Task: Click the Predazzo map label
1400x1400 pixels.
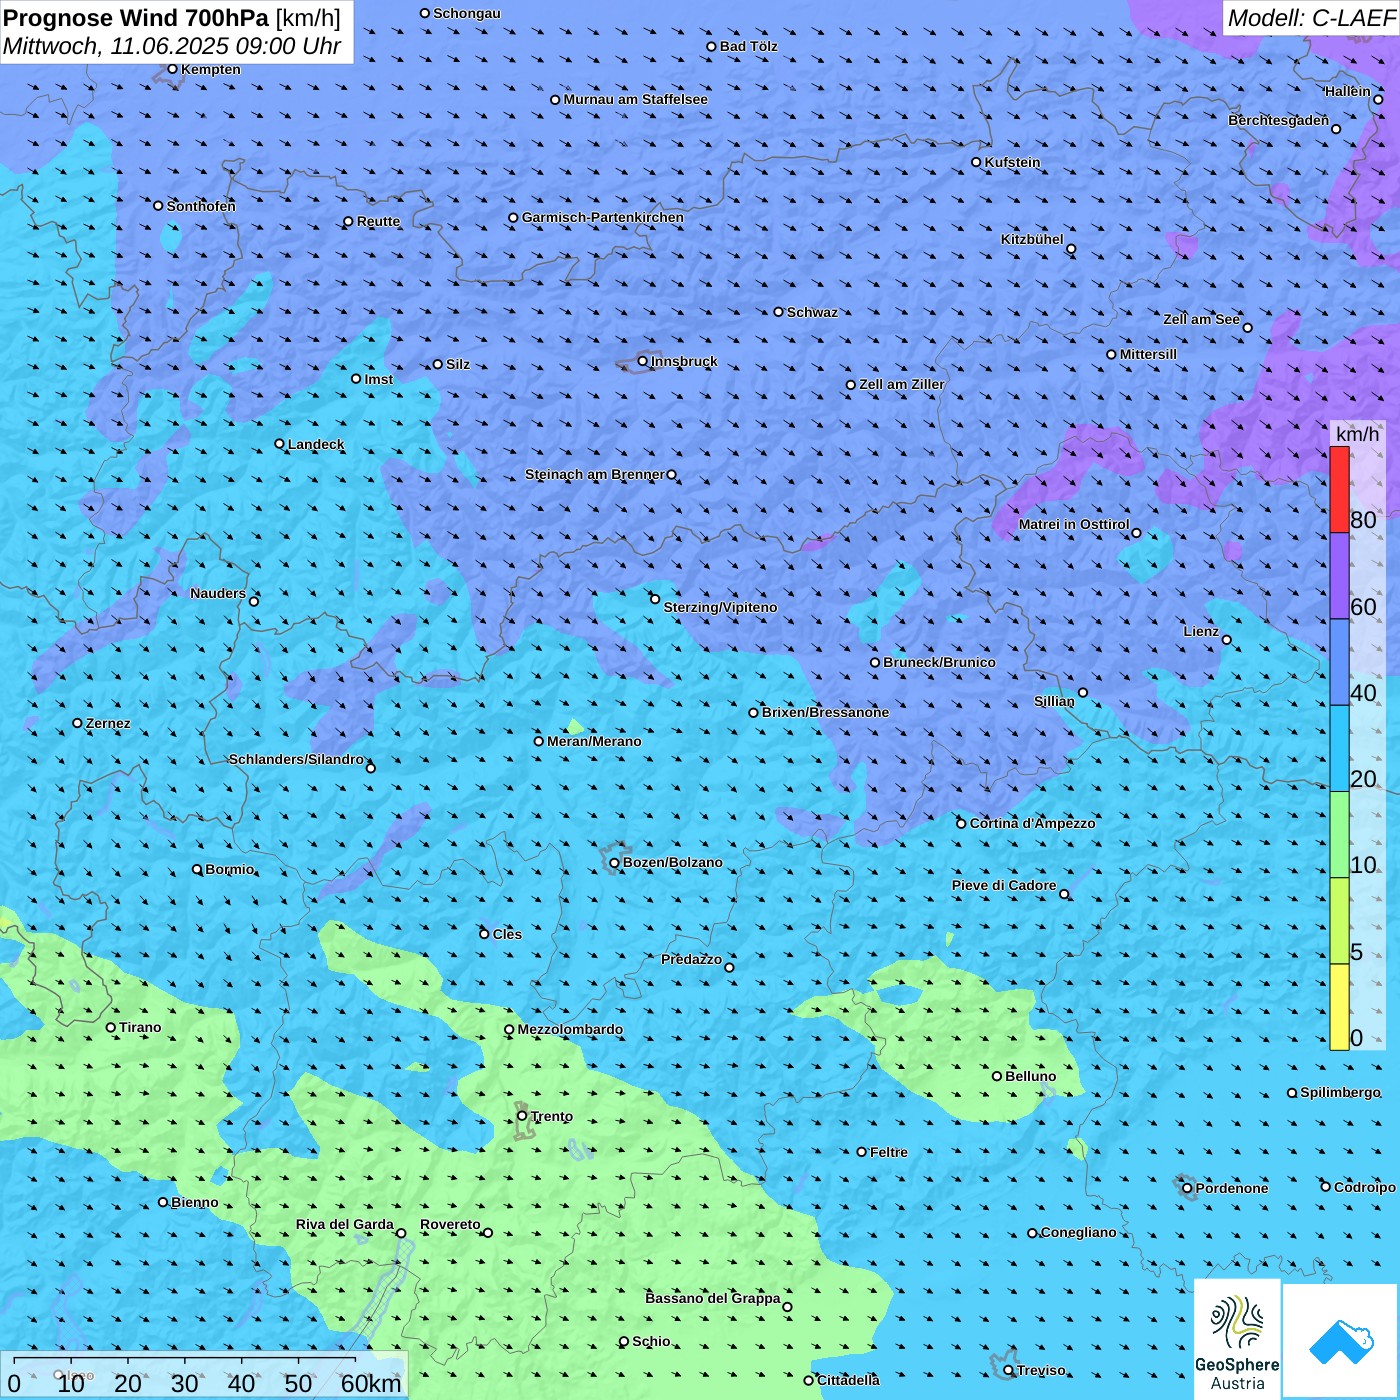Action: [691, 959]
